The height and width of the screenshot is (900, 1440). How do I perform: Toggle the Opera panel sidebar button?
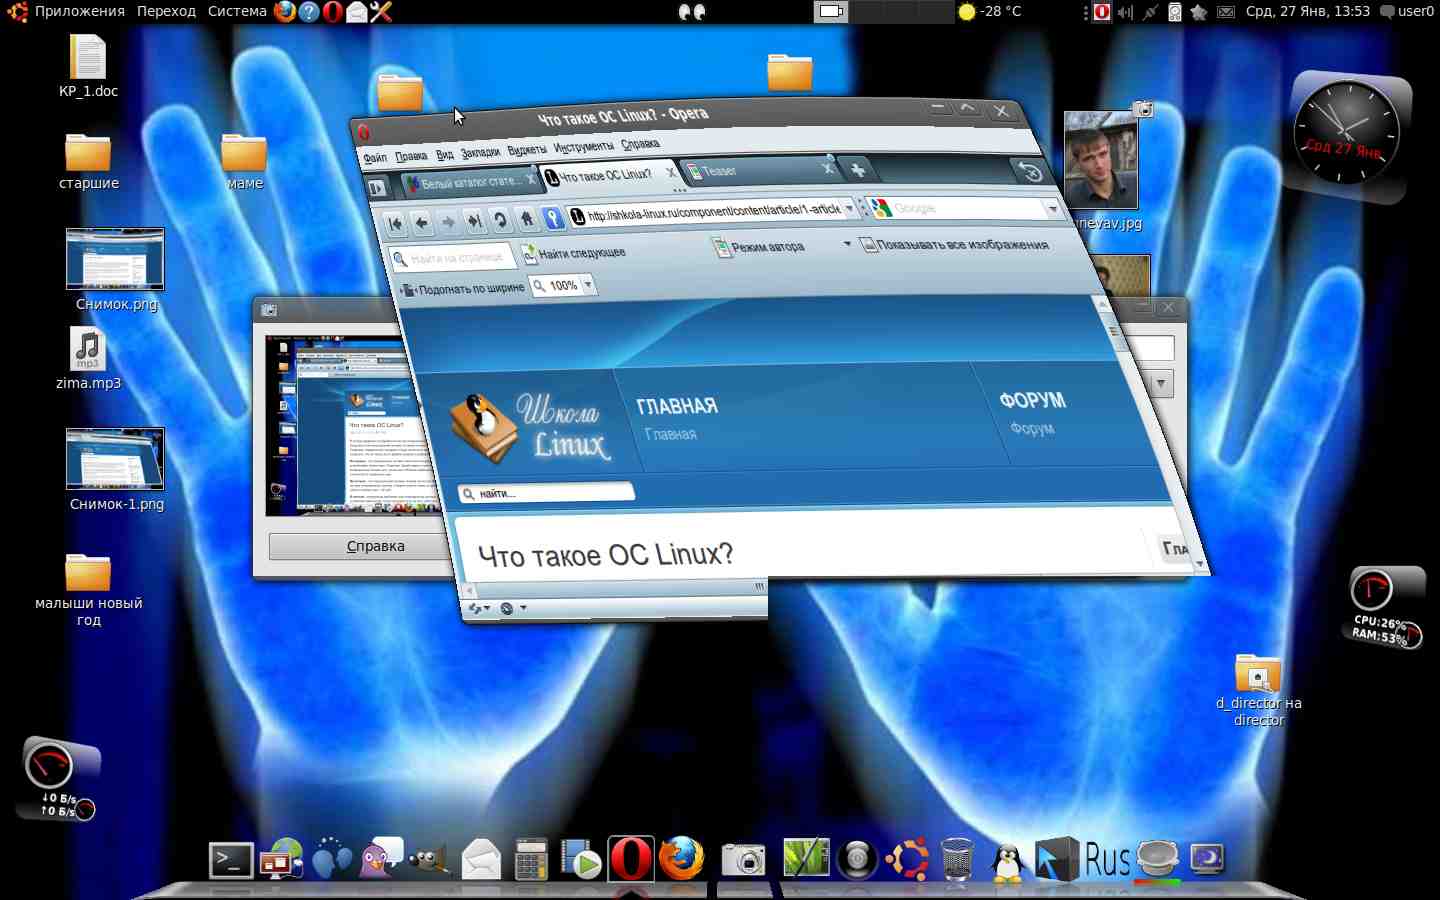click(x=377, y=187)
